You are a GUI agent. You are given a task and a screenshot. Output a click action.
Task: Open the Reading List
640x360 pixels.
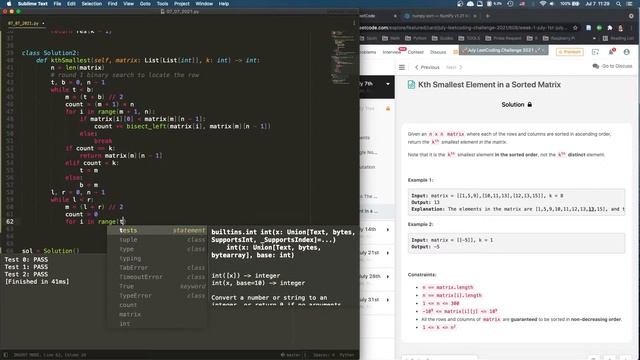click(x=619, y=38)
